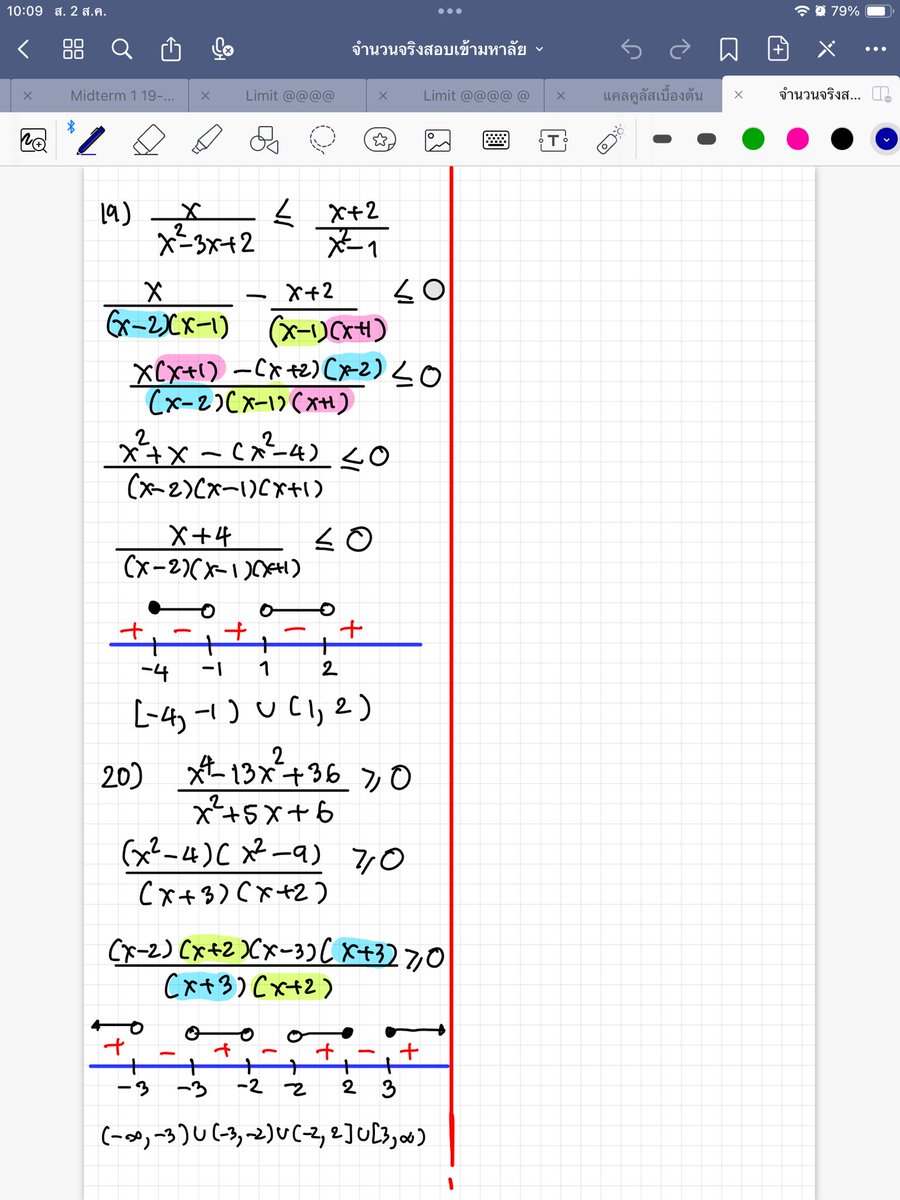Viewport: 900px width, 1200px height.
Task: Open the three-dot more options menu
Action: click(x=875, y=49)
